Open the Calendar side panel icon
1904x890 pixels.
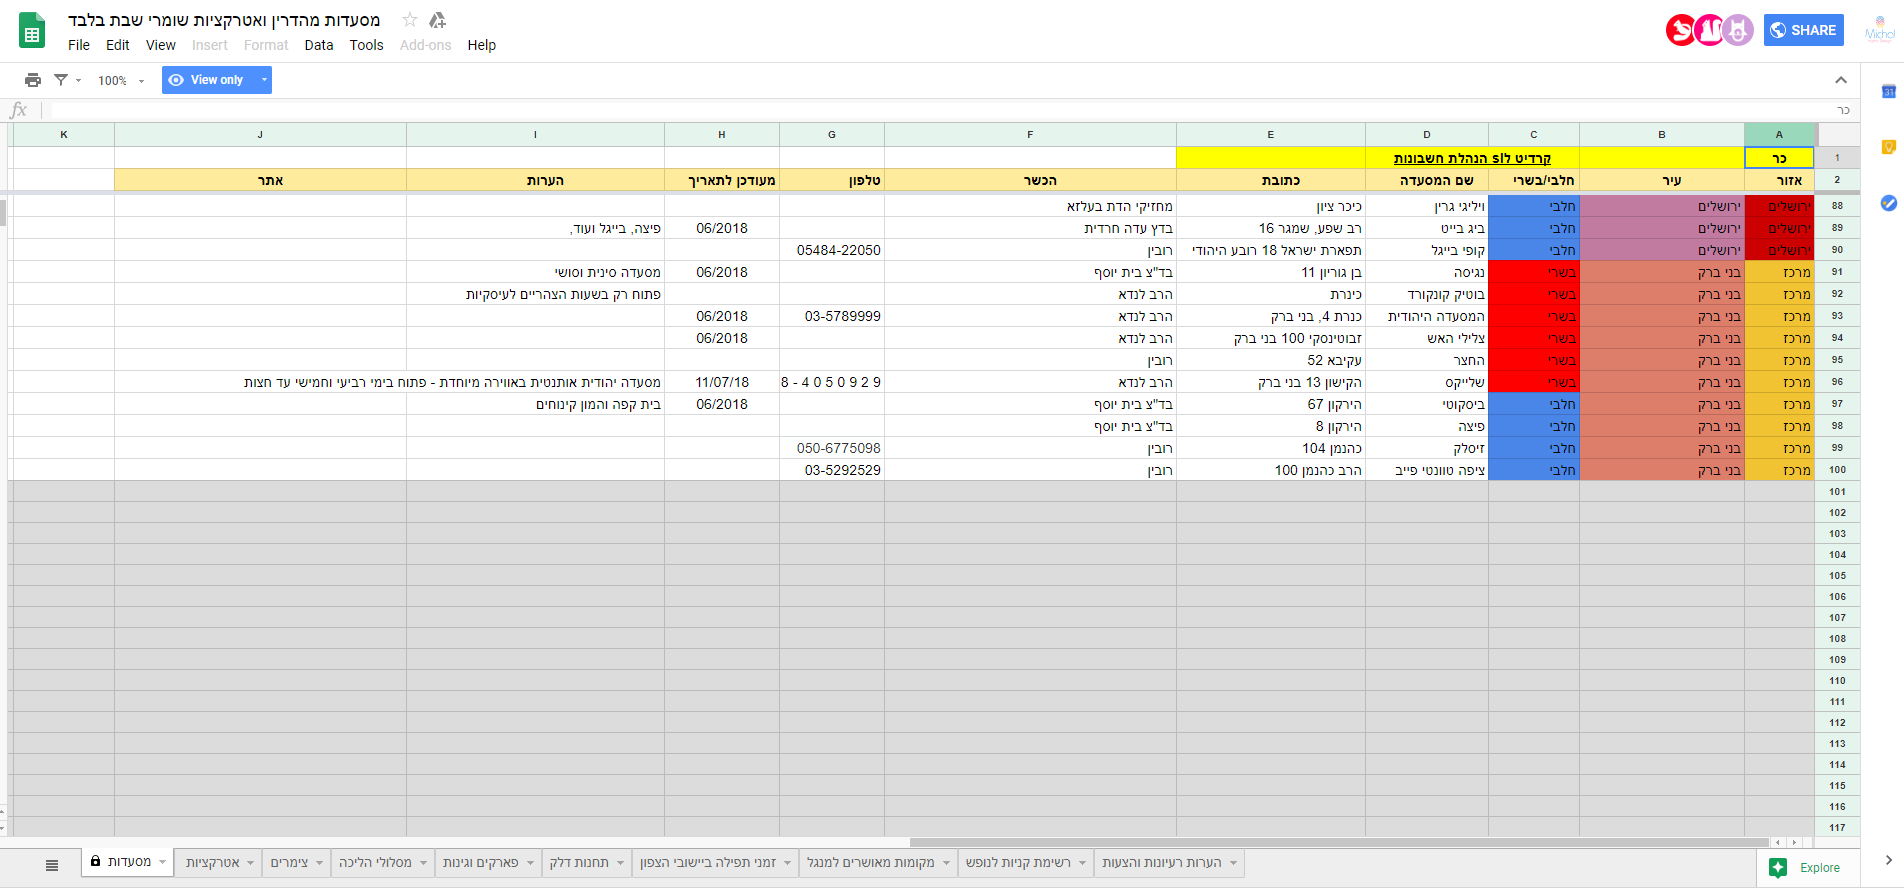(1888, 92)
